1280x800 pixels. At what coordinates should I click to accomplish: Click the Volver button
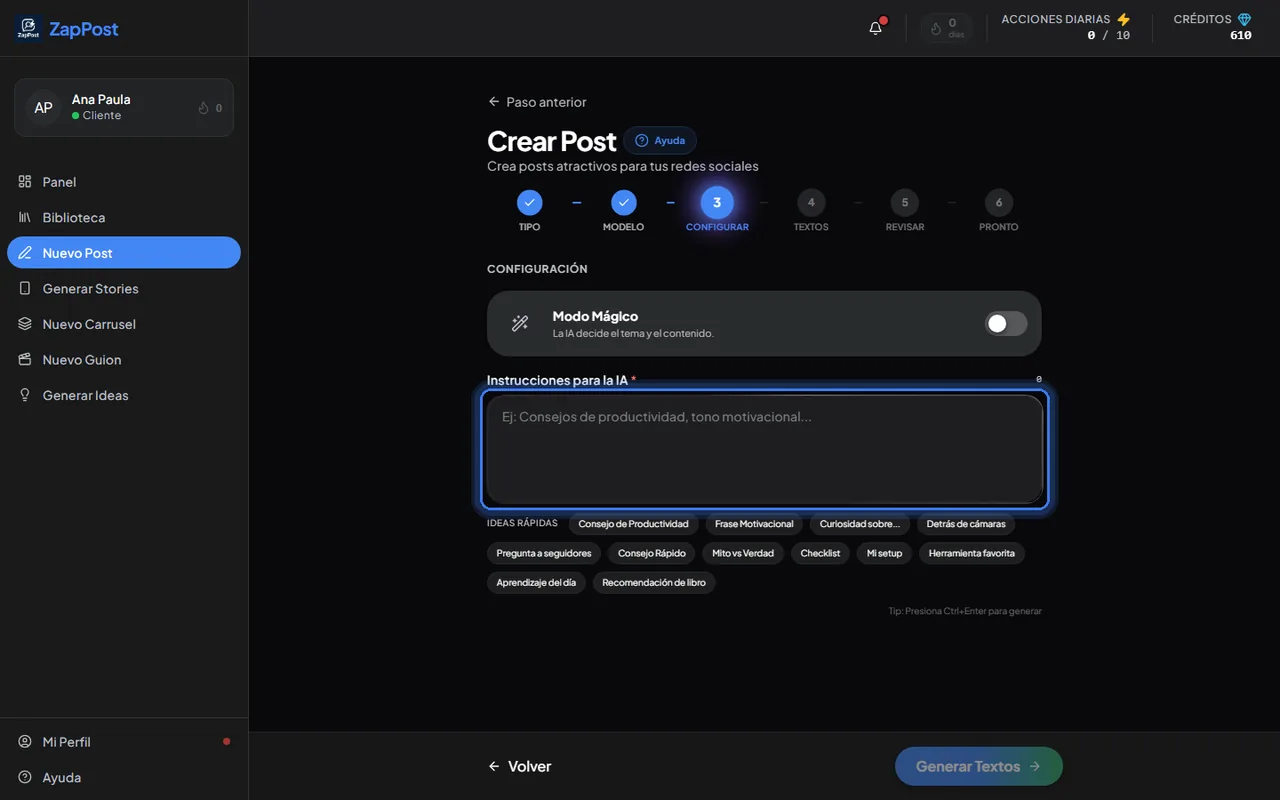519,766
